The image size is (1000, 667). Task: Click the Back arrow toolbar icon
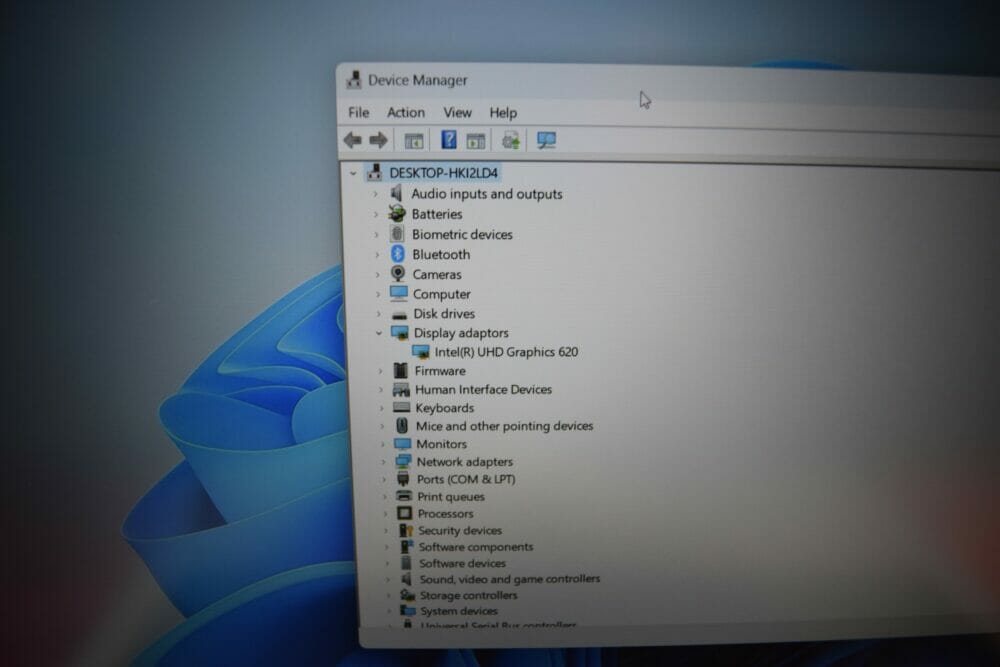353,140
